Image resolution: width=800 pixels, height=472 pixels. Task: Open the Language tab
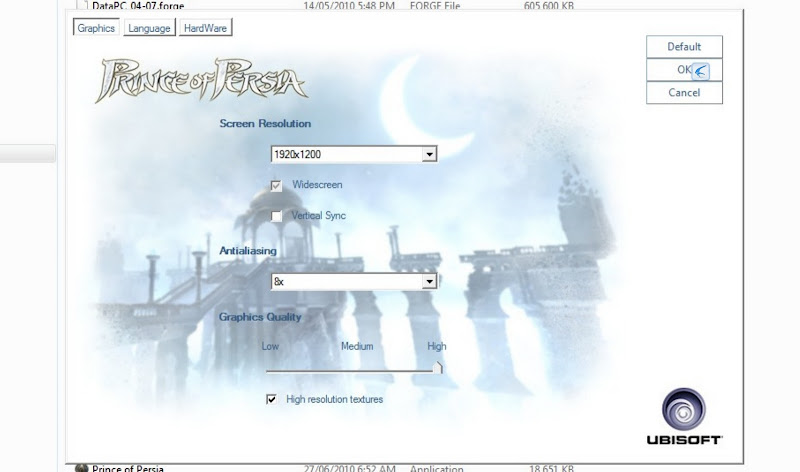point(149,28)
